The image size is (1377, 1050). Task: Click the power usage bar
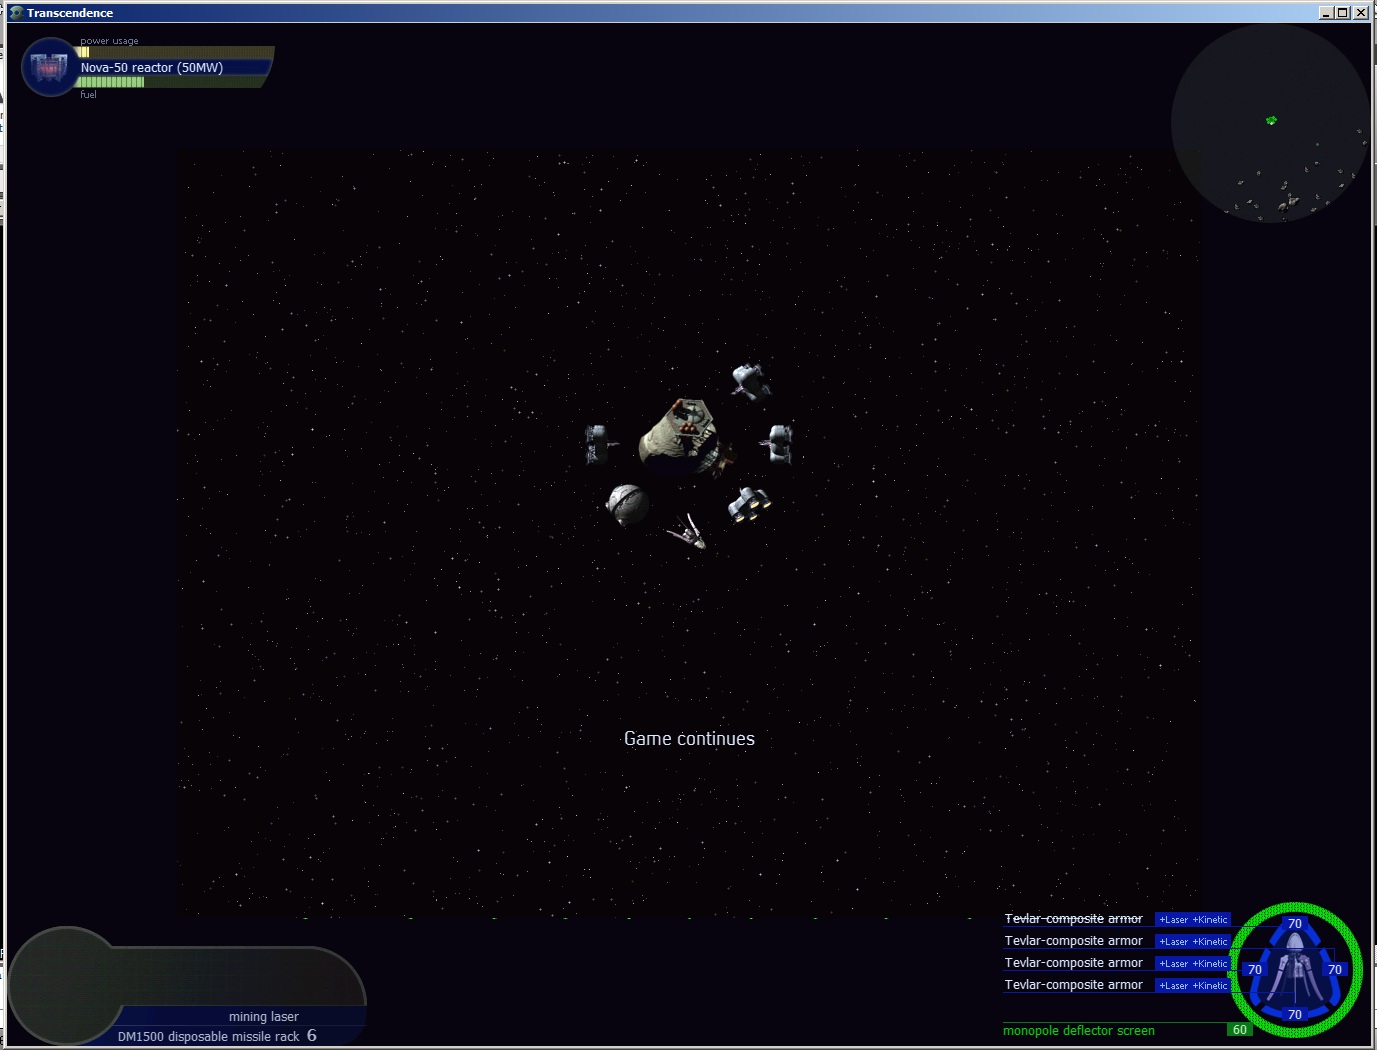(x=176, y=52)
